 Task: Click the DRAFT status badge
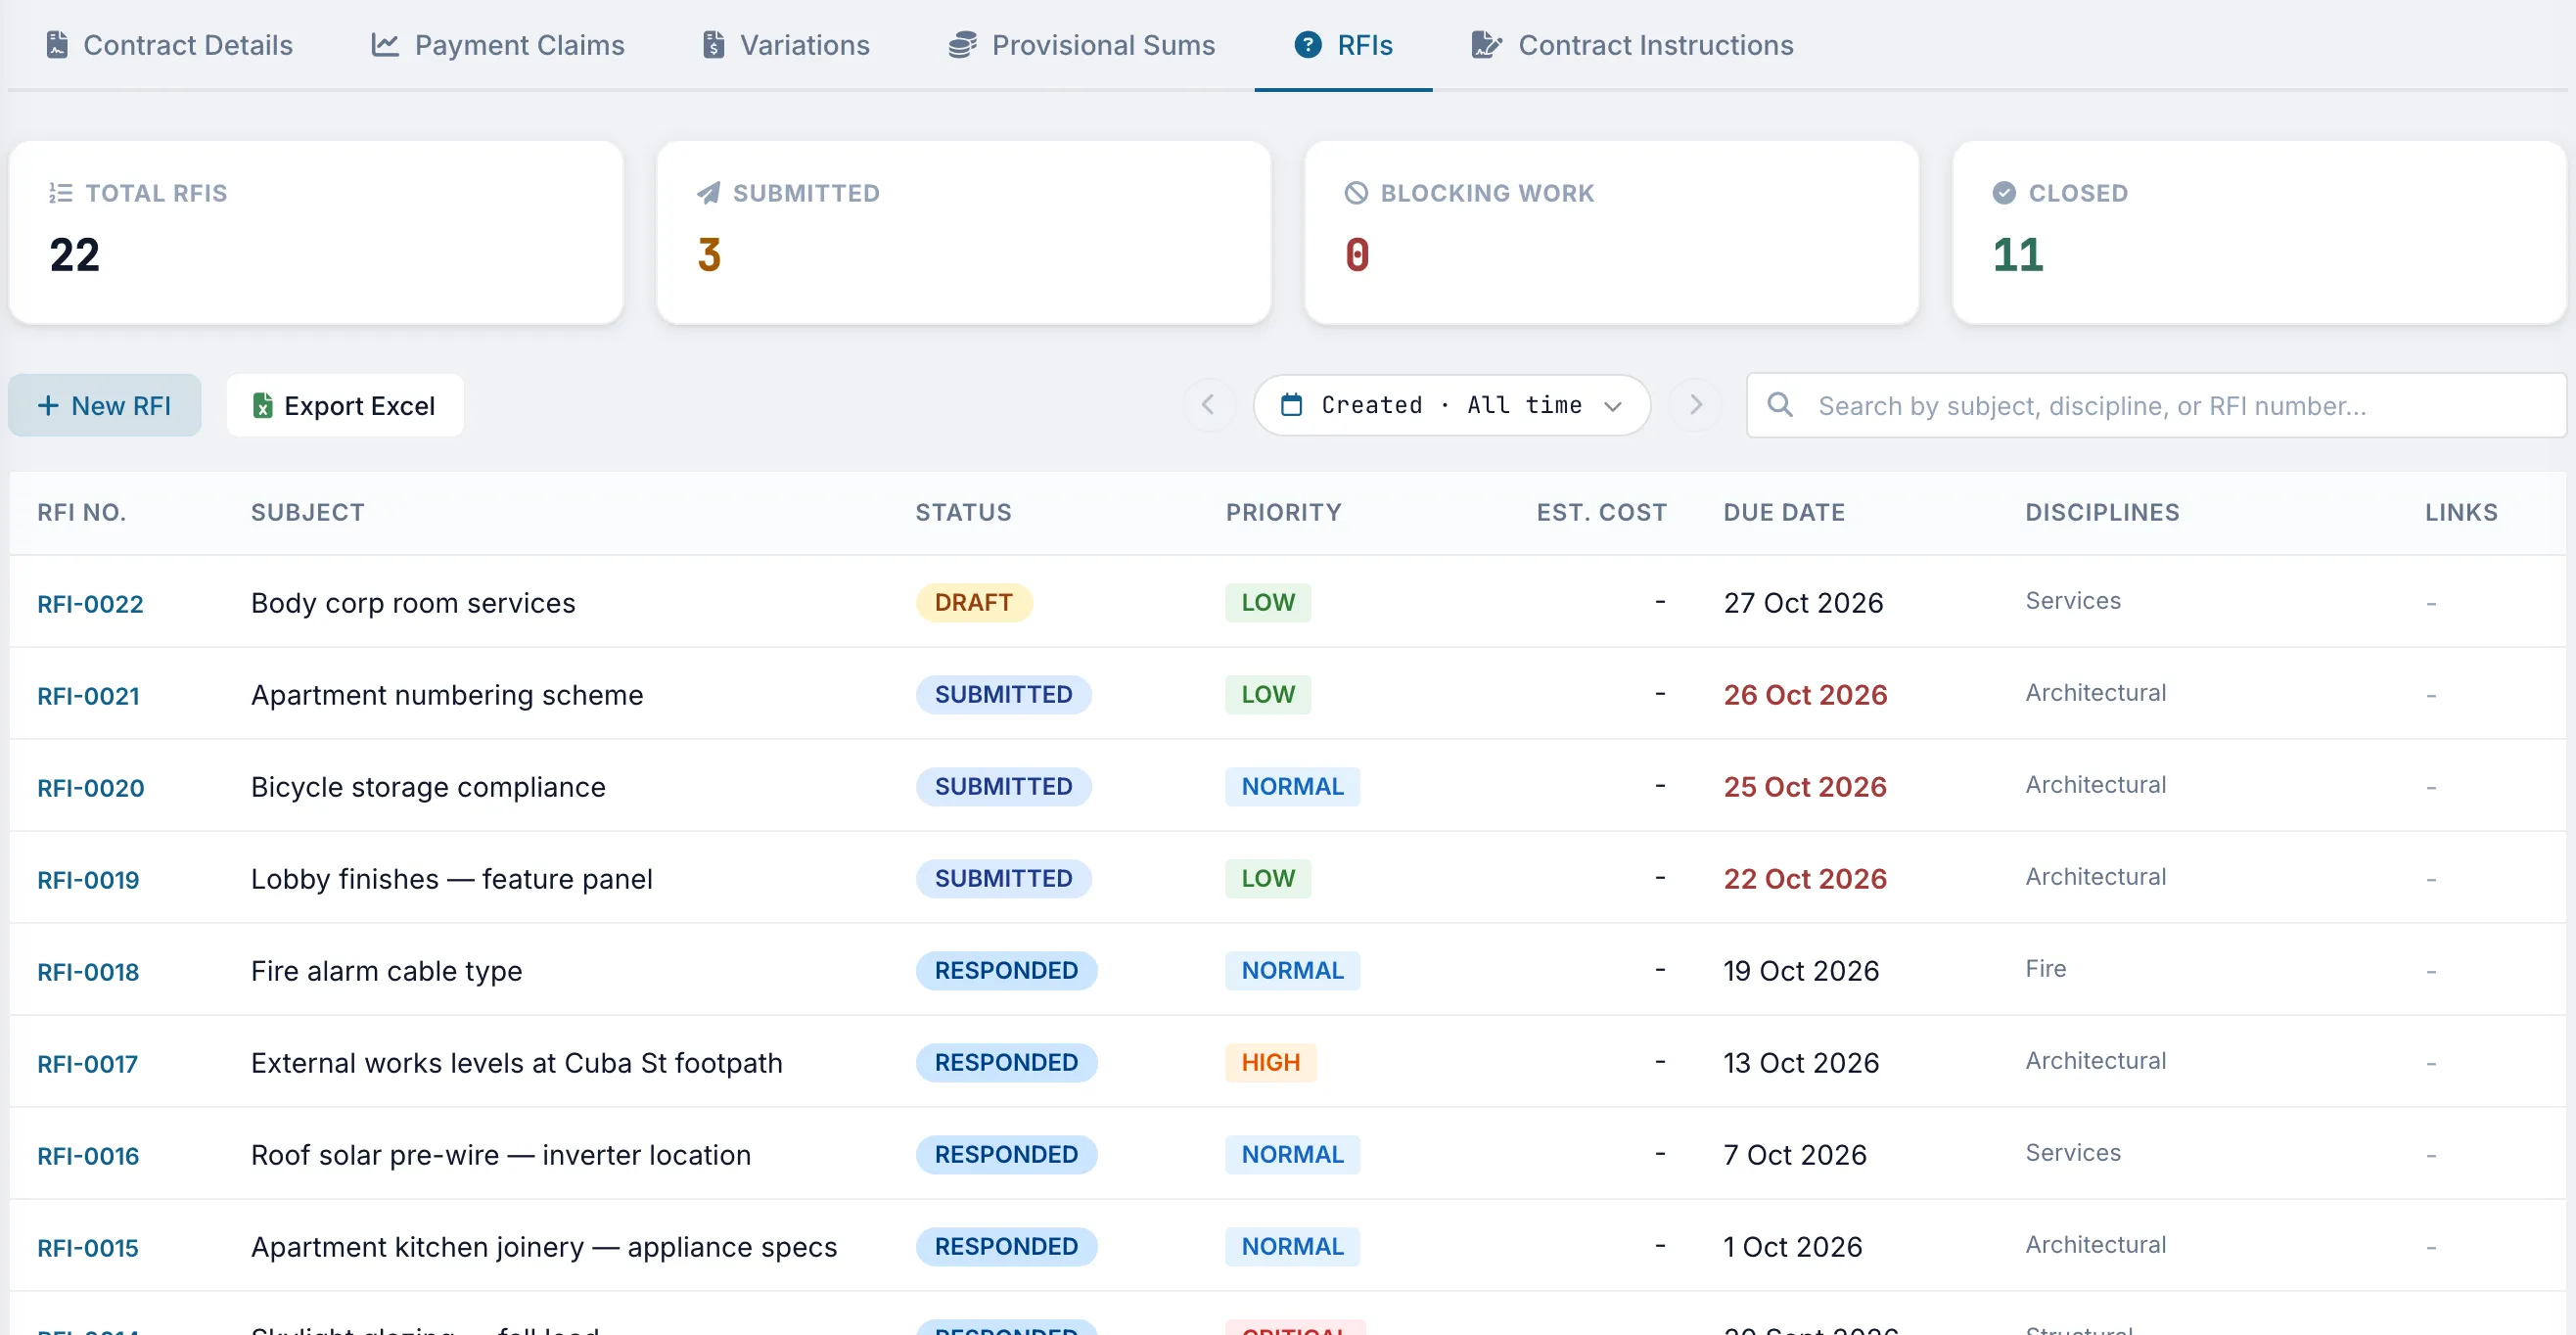point(973,602)
